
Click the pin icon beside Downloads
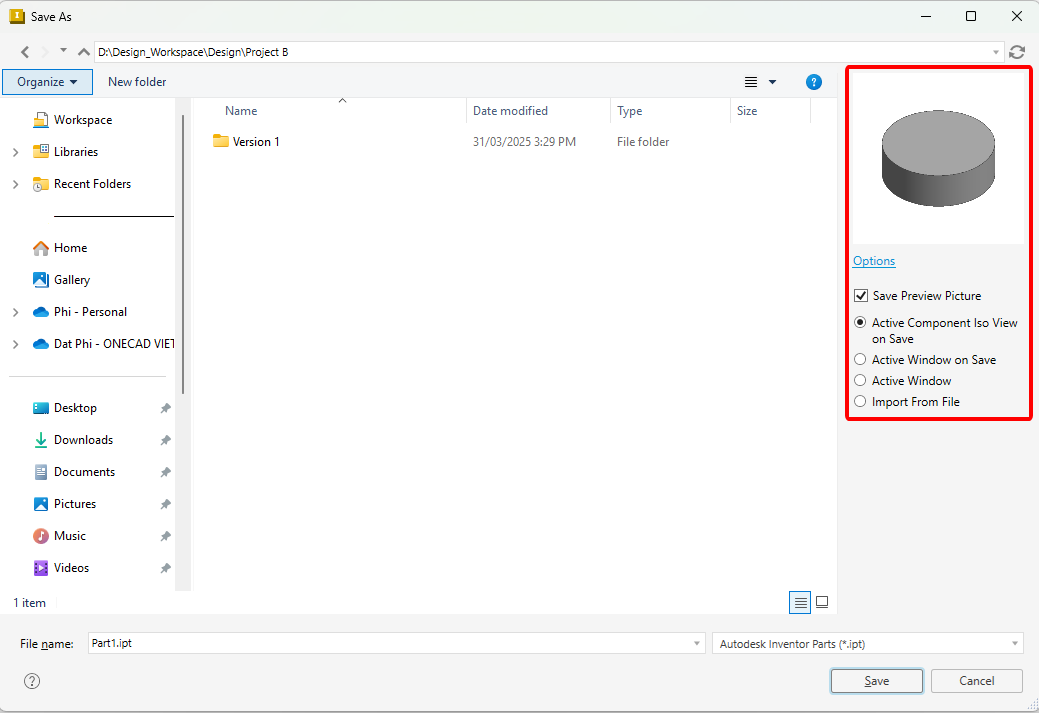click(165, 440)
